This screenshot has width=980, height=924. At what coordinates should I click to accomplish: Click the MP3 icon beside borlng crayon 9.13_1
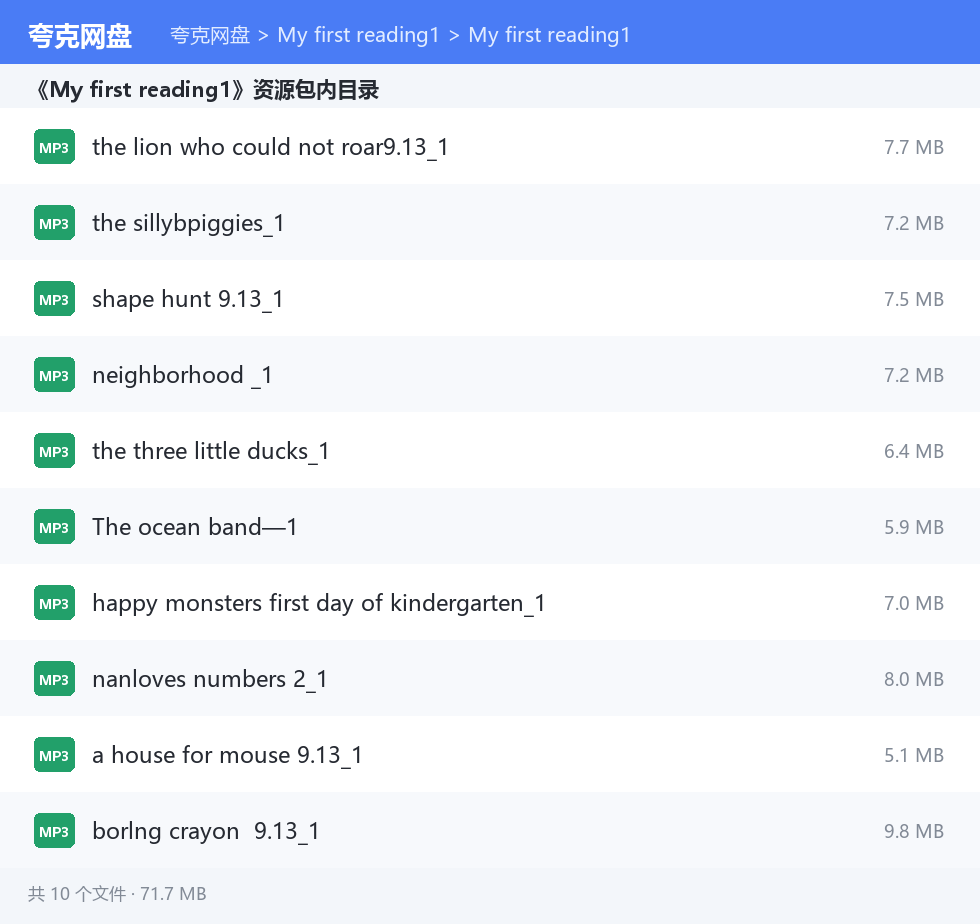tap(54, 831)
